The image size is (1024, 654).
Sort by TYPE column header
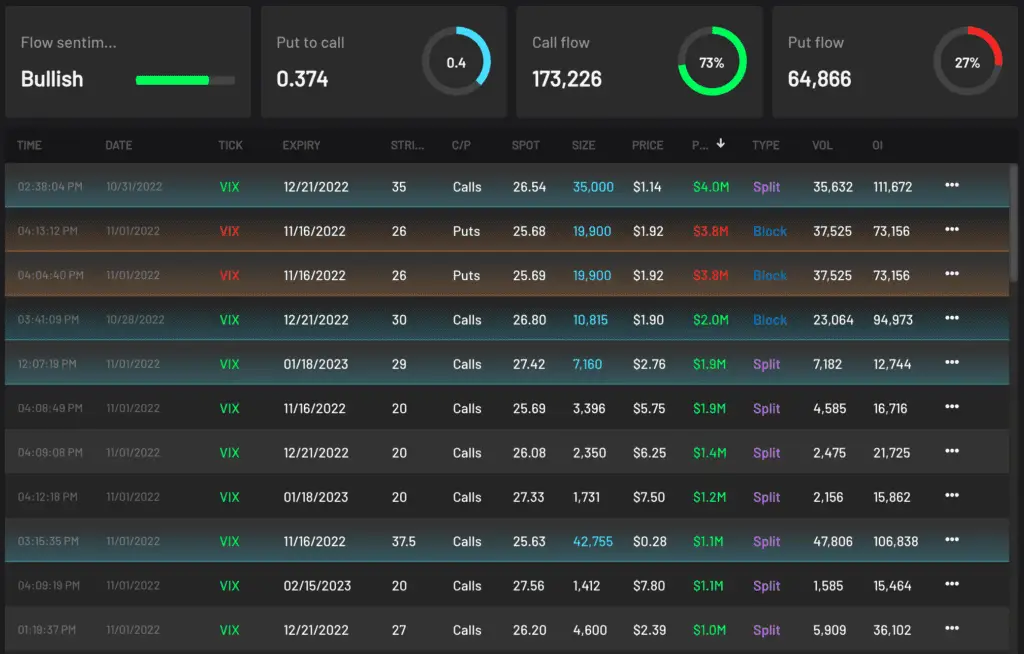click(765, 145)
